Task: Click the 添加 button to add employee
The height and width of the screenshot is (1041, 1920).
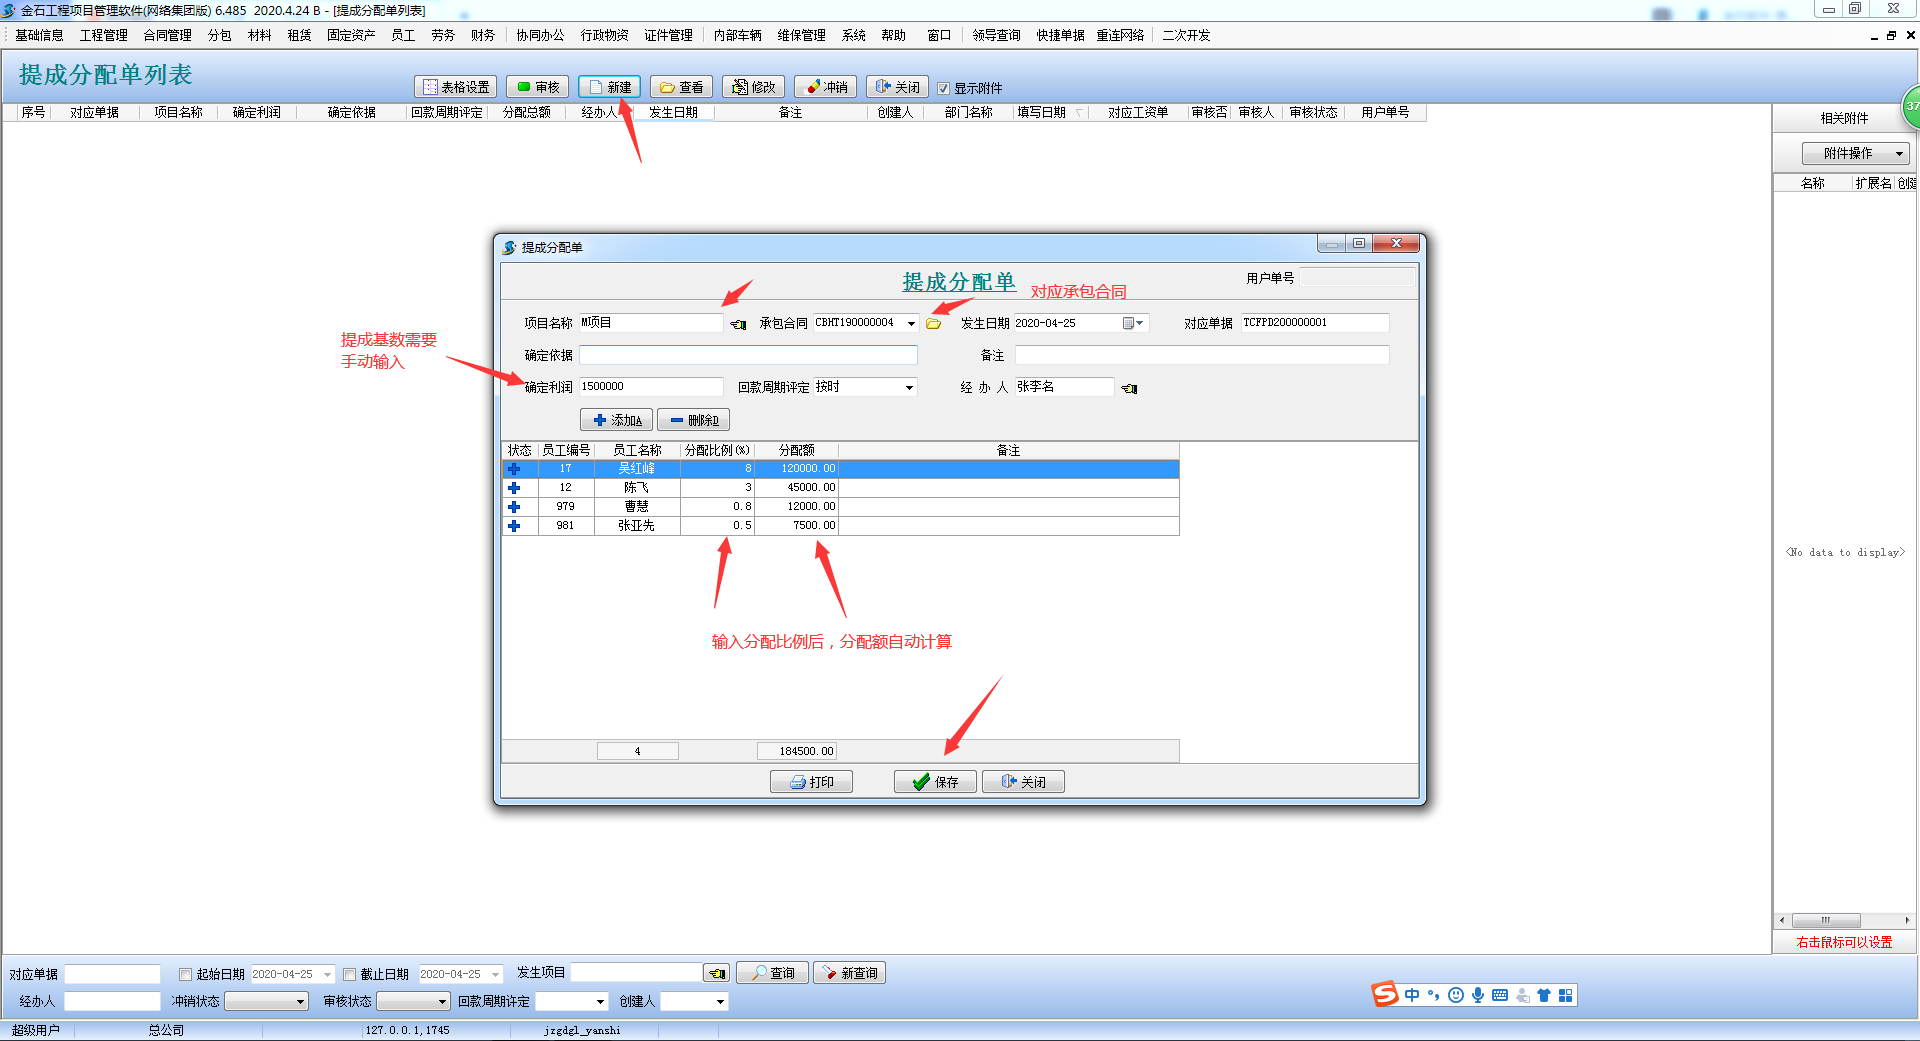Action: coord(616,420)
